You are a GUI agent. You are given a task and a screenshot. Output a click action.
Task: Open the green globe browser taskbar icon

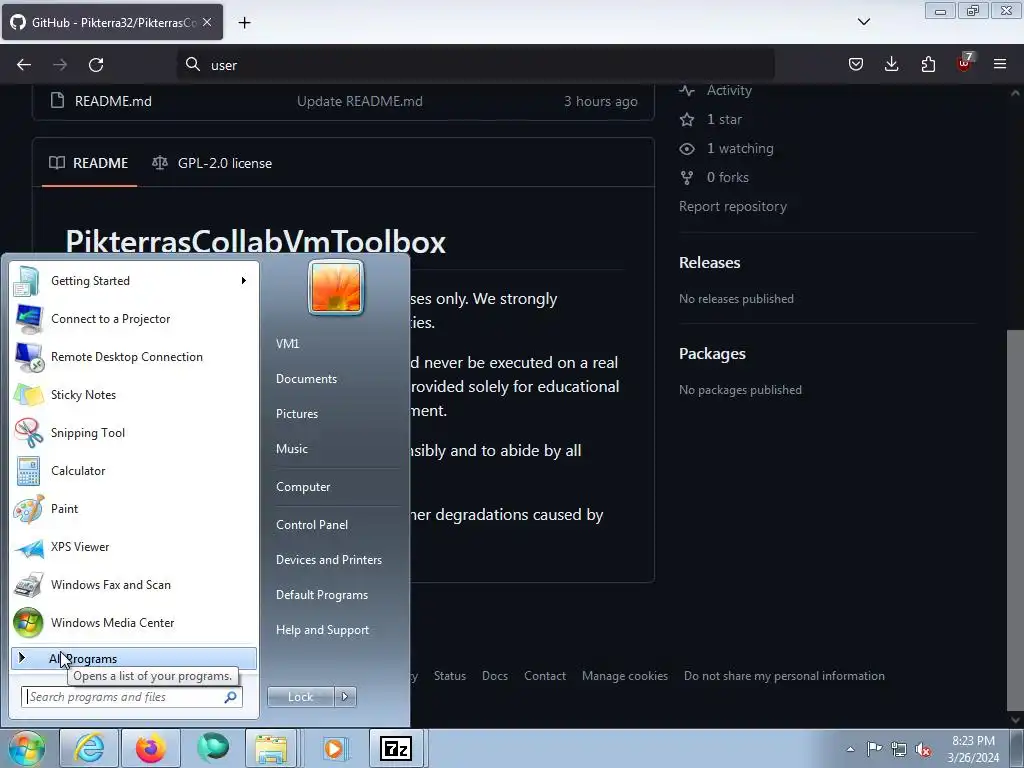pos(213,748)
